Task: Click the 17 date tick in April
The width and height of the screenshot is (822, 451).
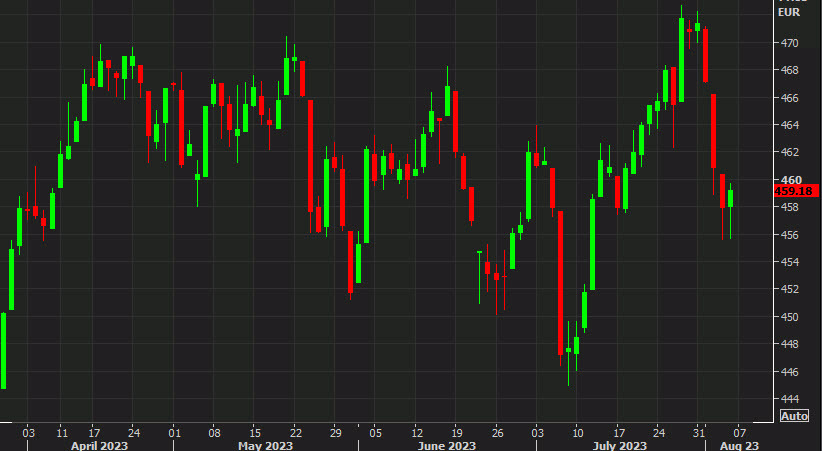Action: pyautogui.click(x=94, y=433)
